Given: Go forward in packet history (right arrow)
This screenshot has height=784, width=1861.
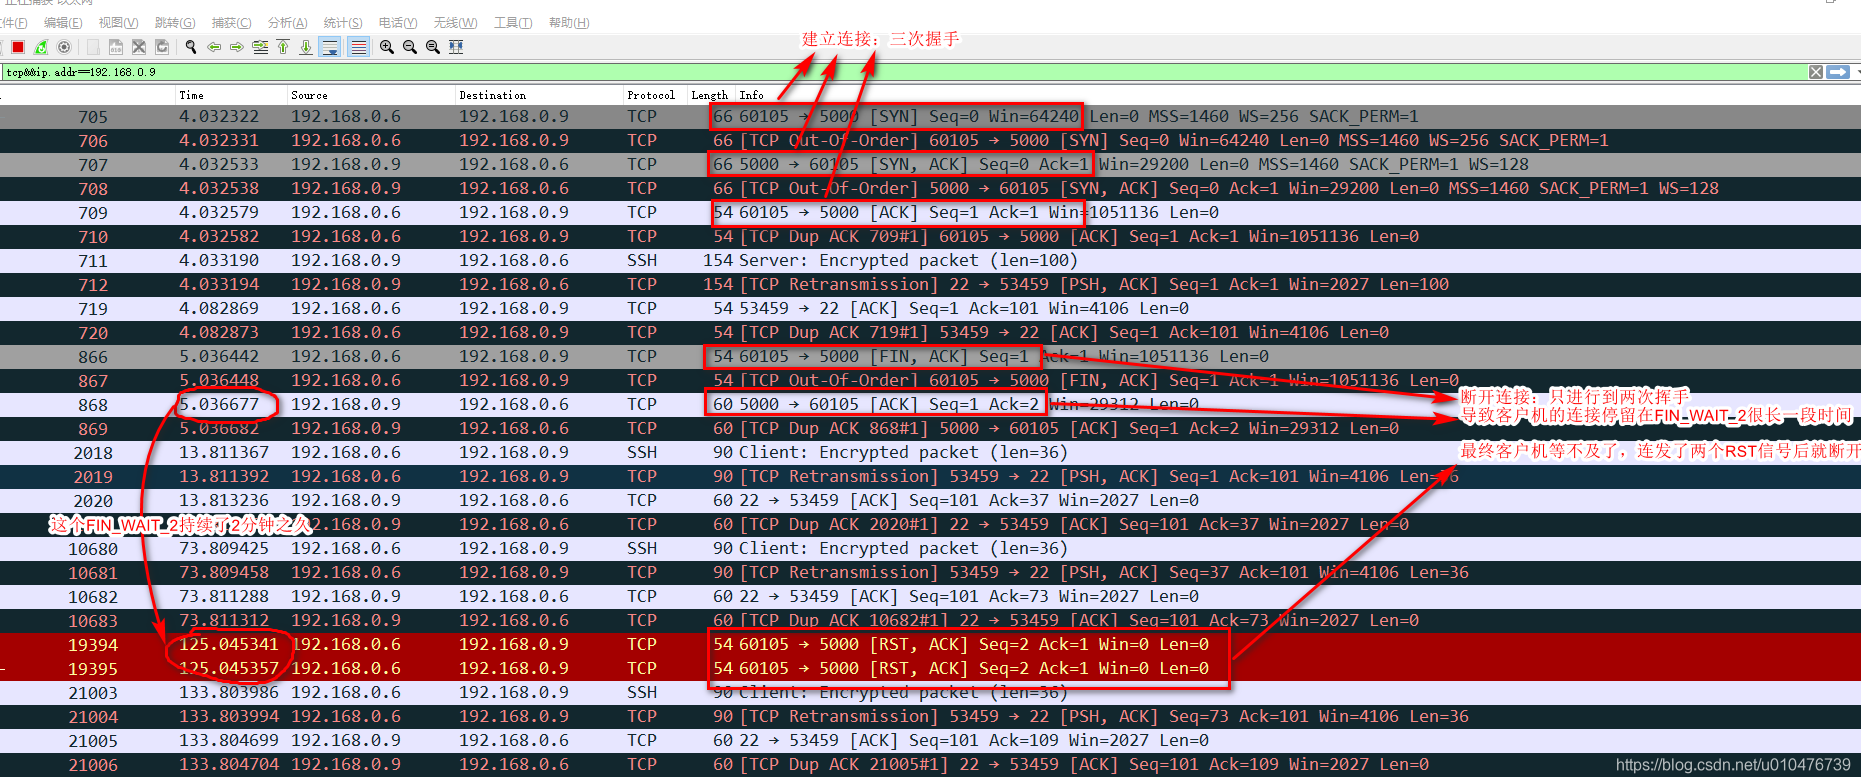Looking at the screenshot, I should (237, 47).
